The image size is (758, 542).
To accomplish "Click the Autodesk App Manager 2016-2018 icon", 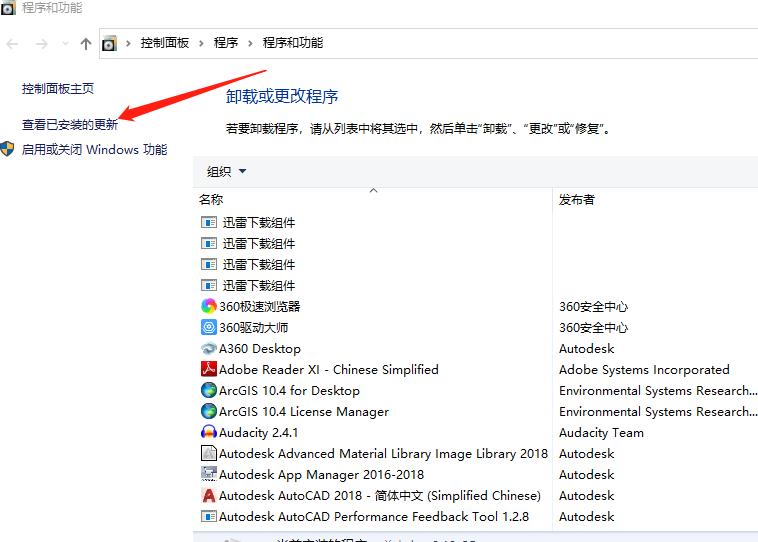I will [208, 474].
